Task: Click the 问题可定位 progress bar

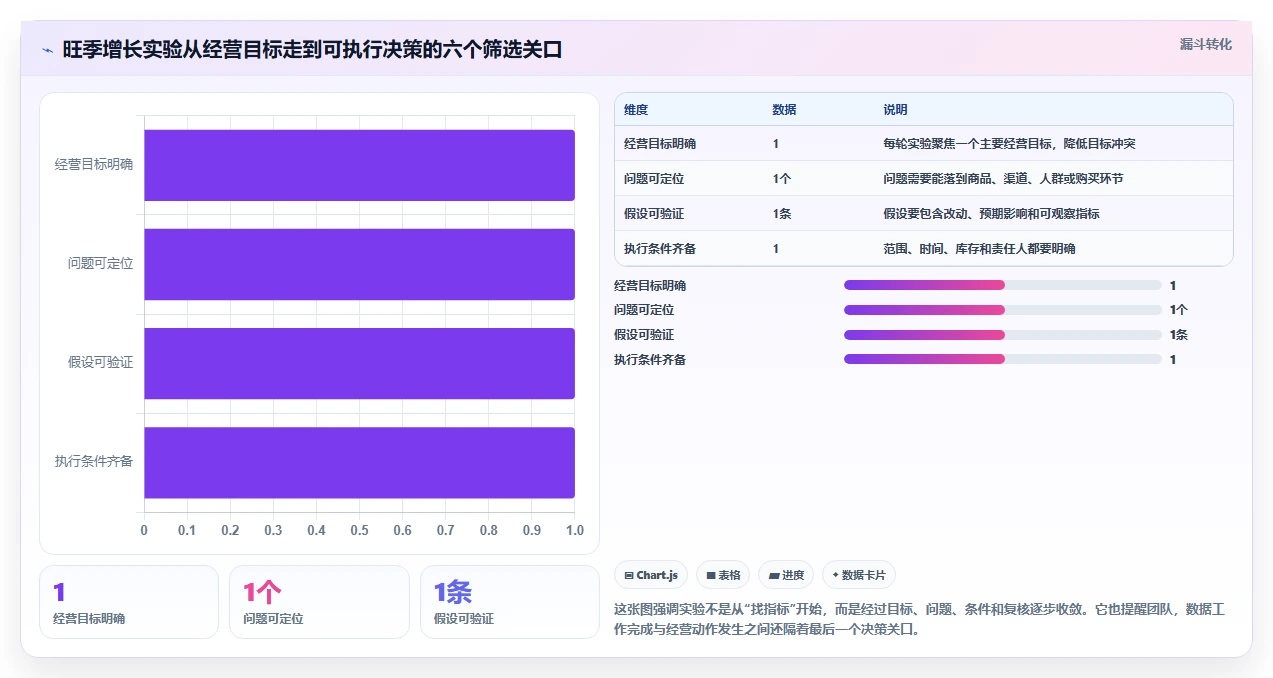Action: (1003, 310)
